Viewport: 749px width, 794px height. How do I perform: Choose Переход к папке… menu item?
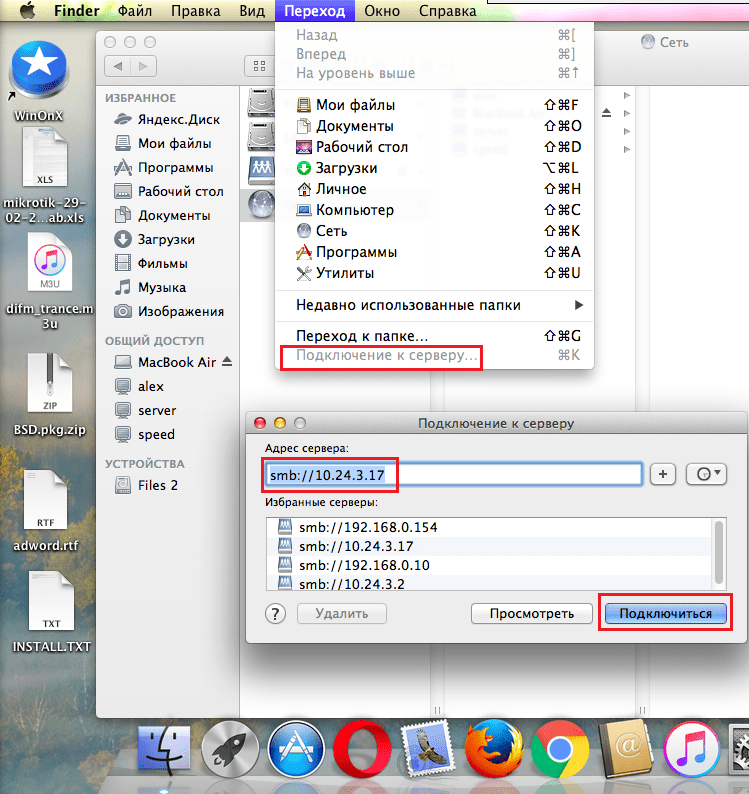pos(435,336)
